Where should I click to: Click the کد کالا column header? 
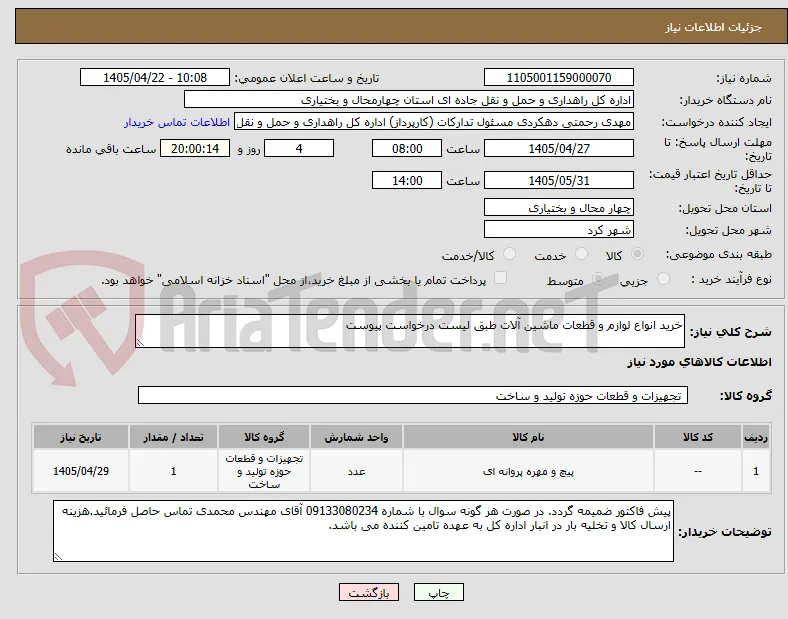[x=698, y=437]
